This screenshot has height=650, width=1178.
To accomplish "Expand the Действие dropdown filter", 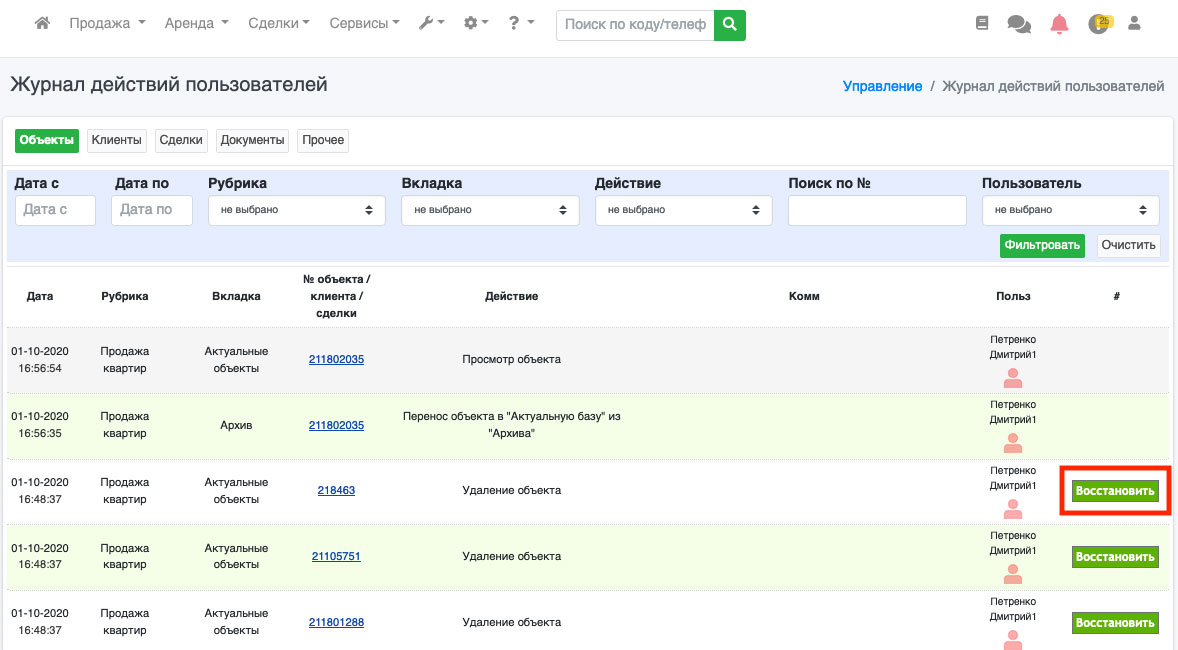I will (x=683, y=210).
